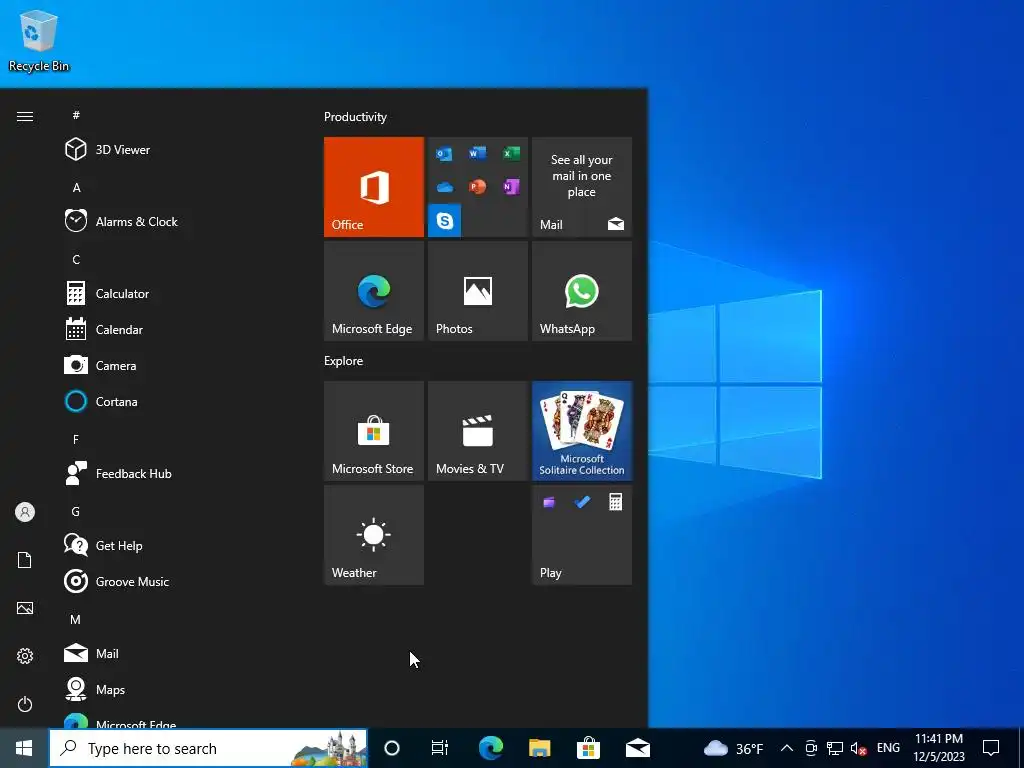Open Settings gear in Start sidebar
This screenshot has width=1024, height=768.
tap(25, 656)
